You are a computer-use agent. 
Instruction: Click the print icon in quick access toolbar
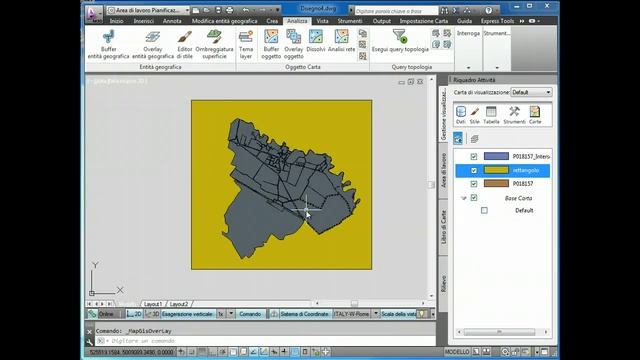229,10
